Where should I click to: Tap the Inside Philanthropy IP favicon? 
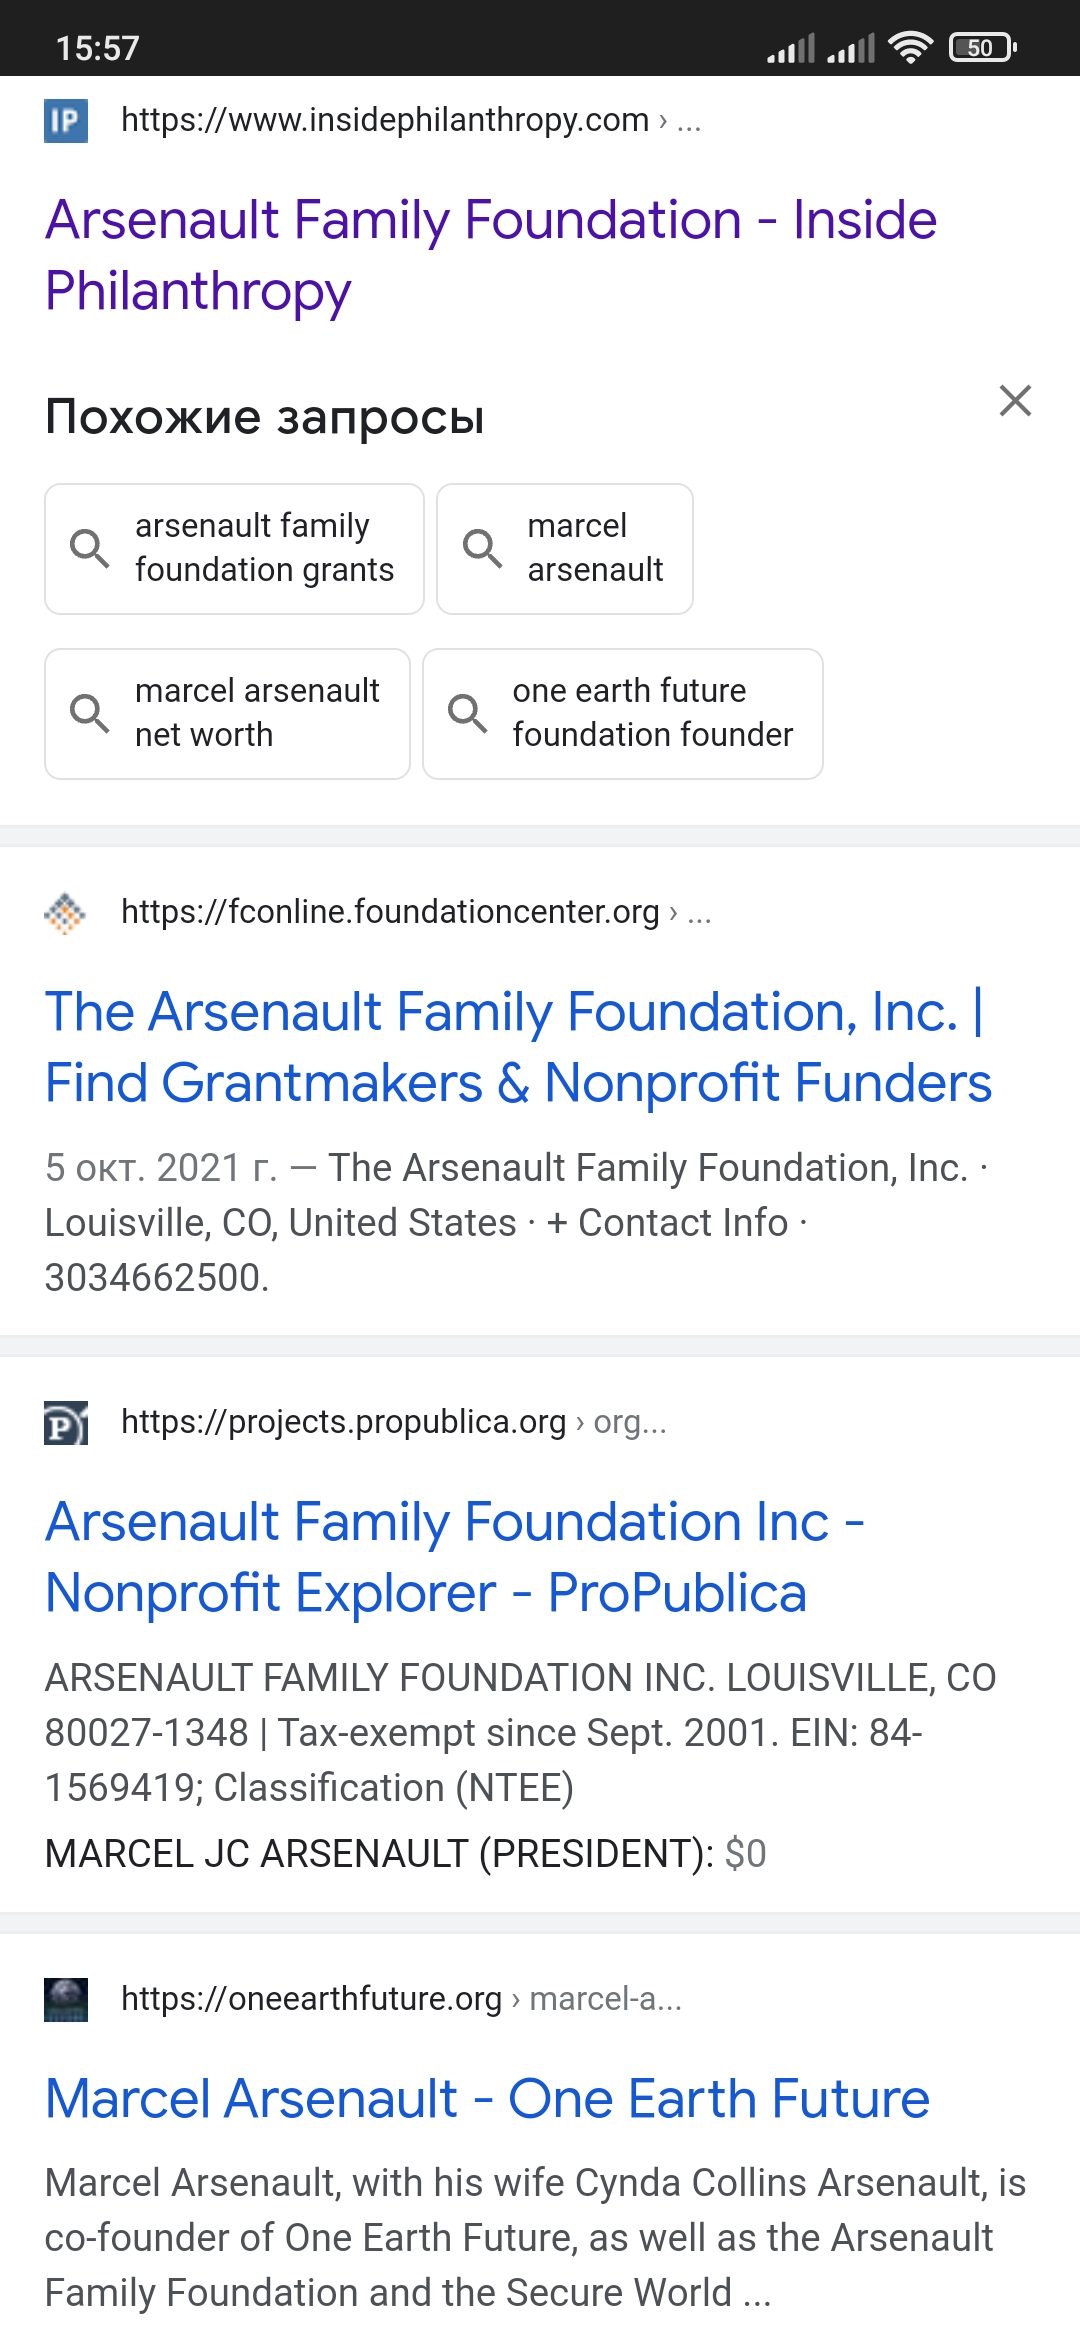(x=66, y=121)
